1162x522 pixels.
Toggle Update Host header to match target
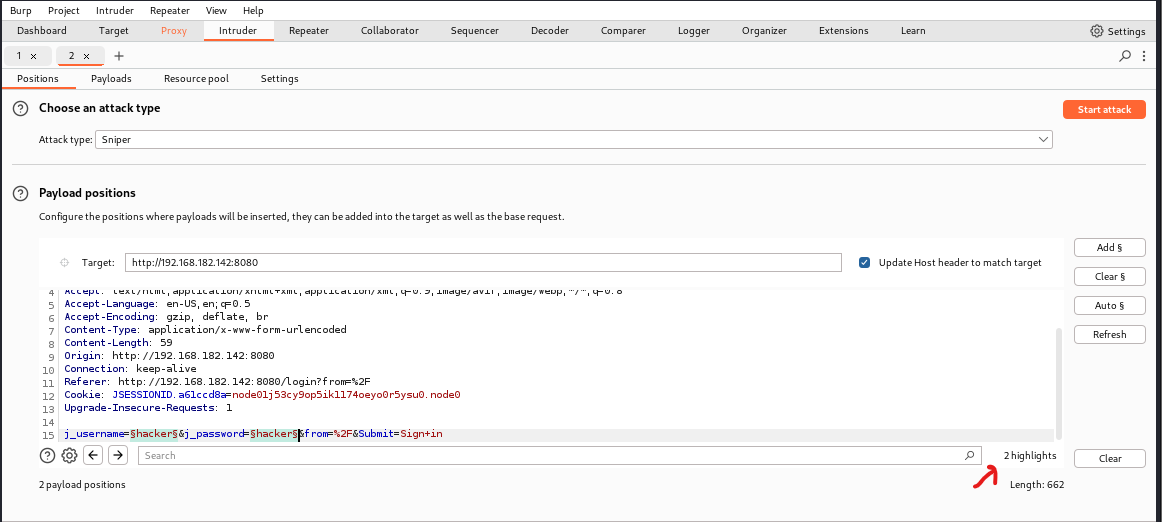click(864, 263)
